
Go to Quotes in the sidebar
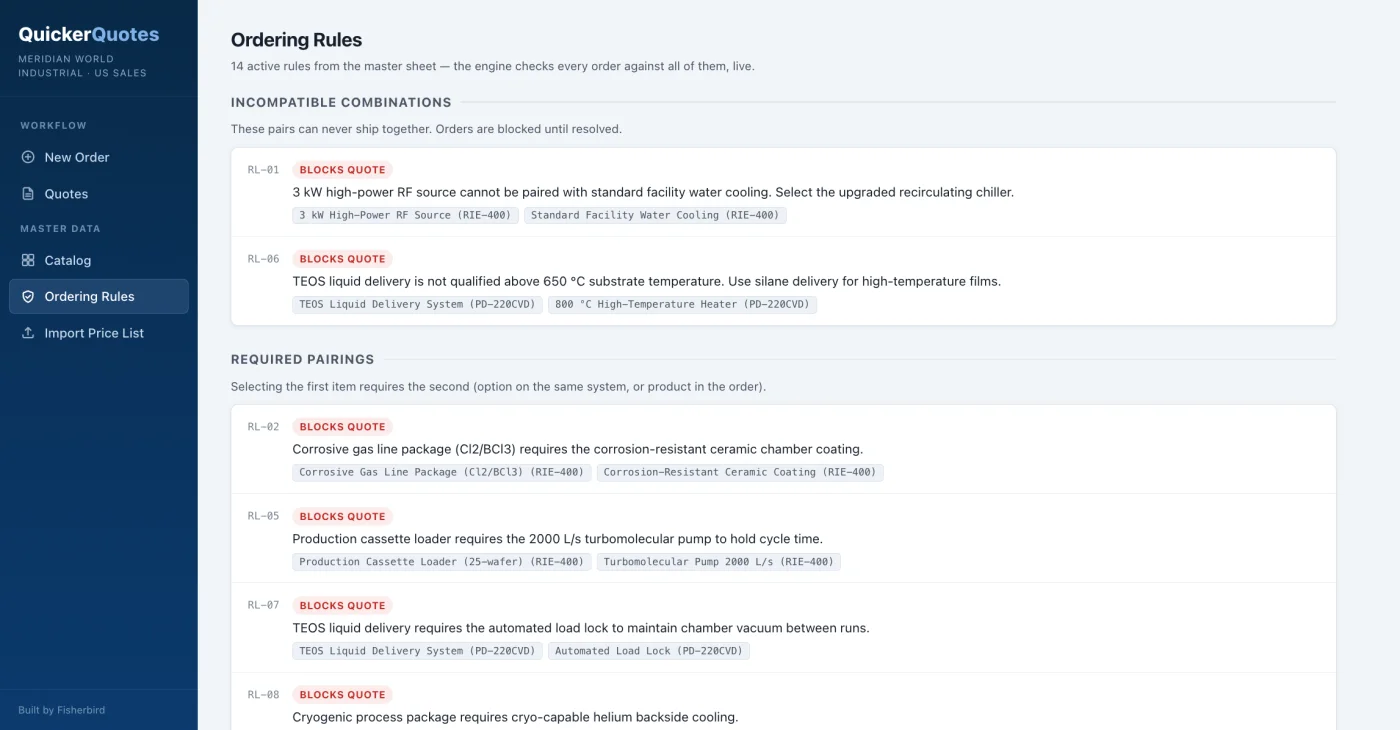[99, 194]
